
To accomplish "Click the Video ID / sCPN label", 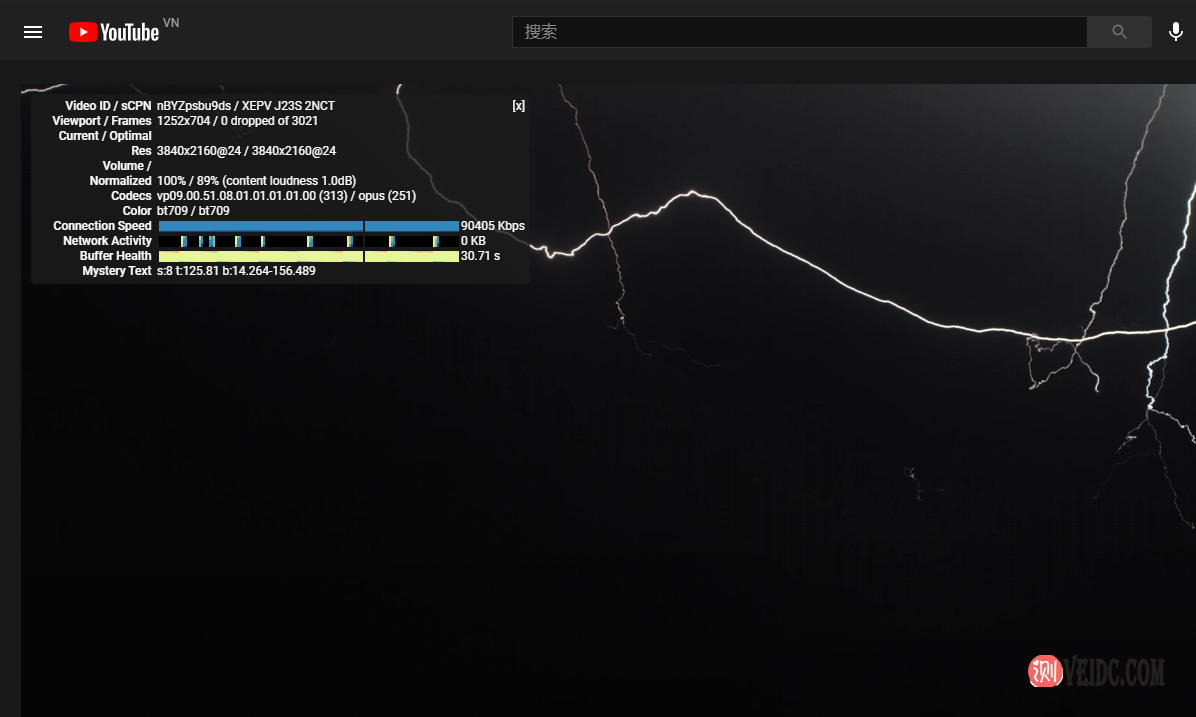I will click(108, 106).
